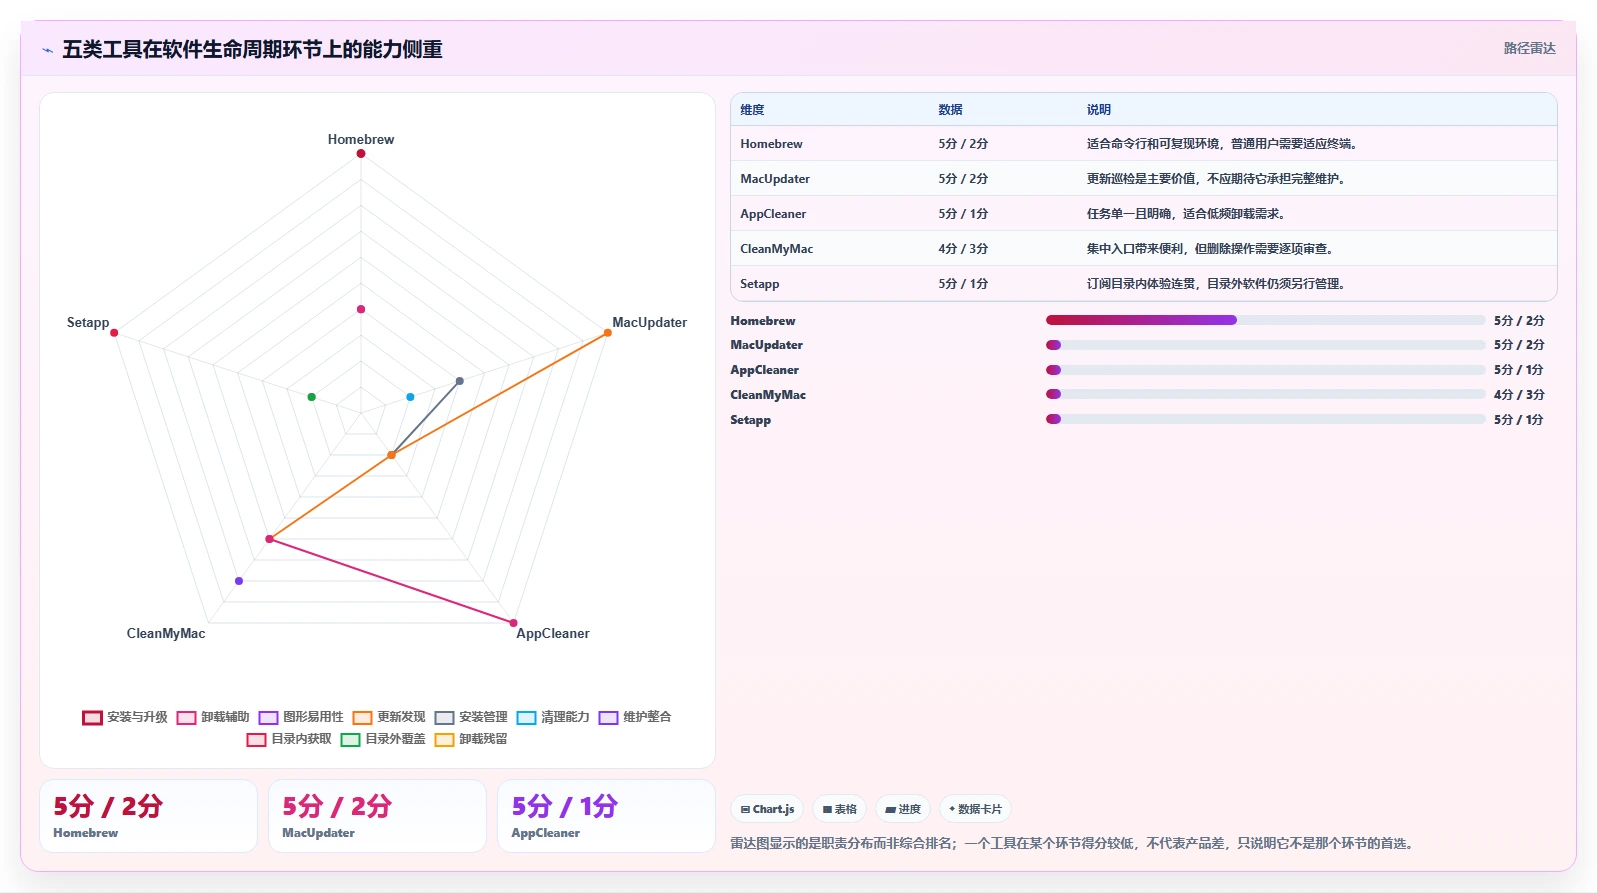Toggle the 安装管理 legend item
This screenshot has width=1597, height=893.
tap(471, 717)
